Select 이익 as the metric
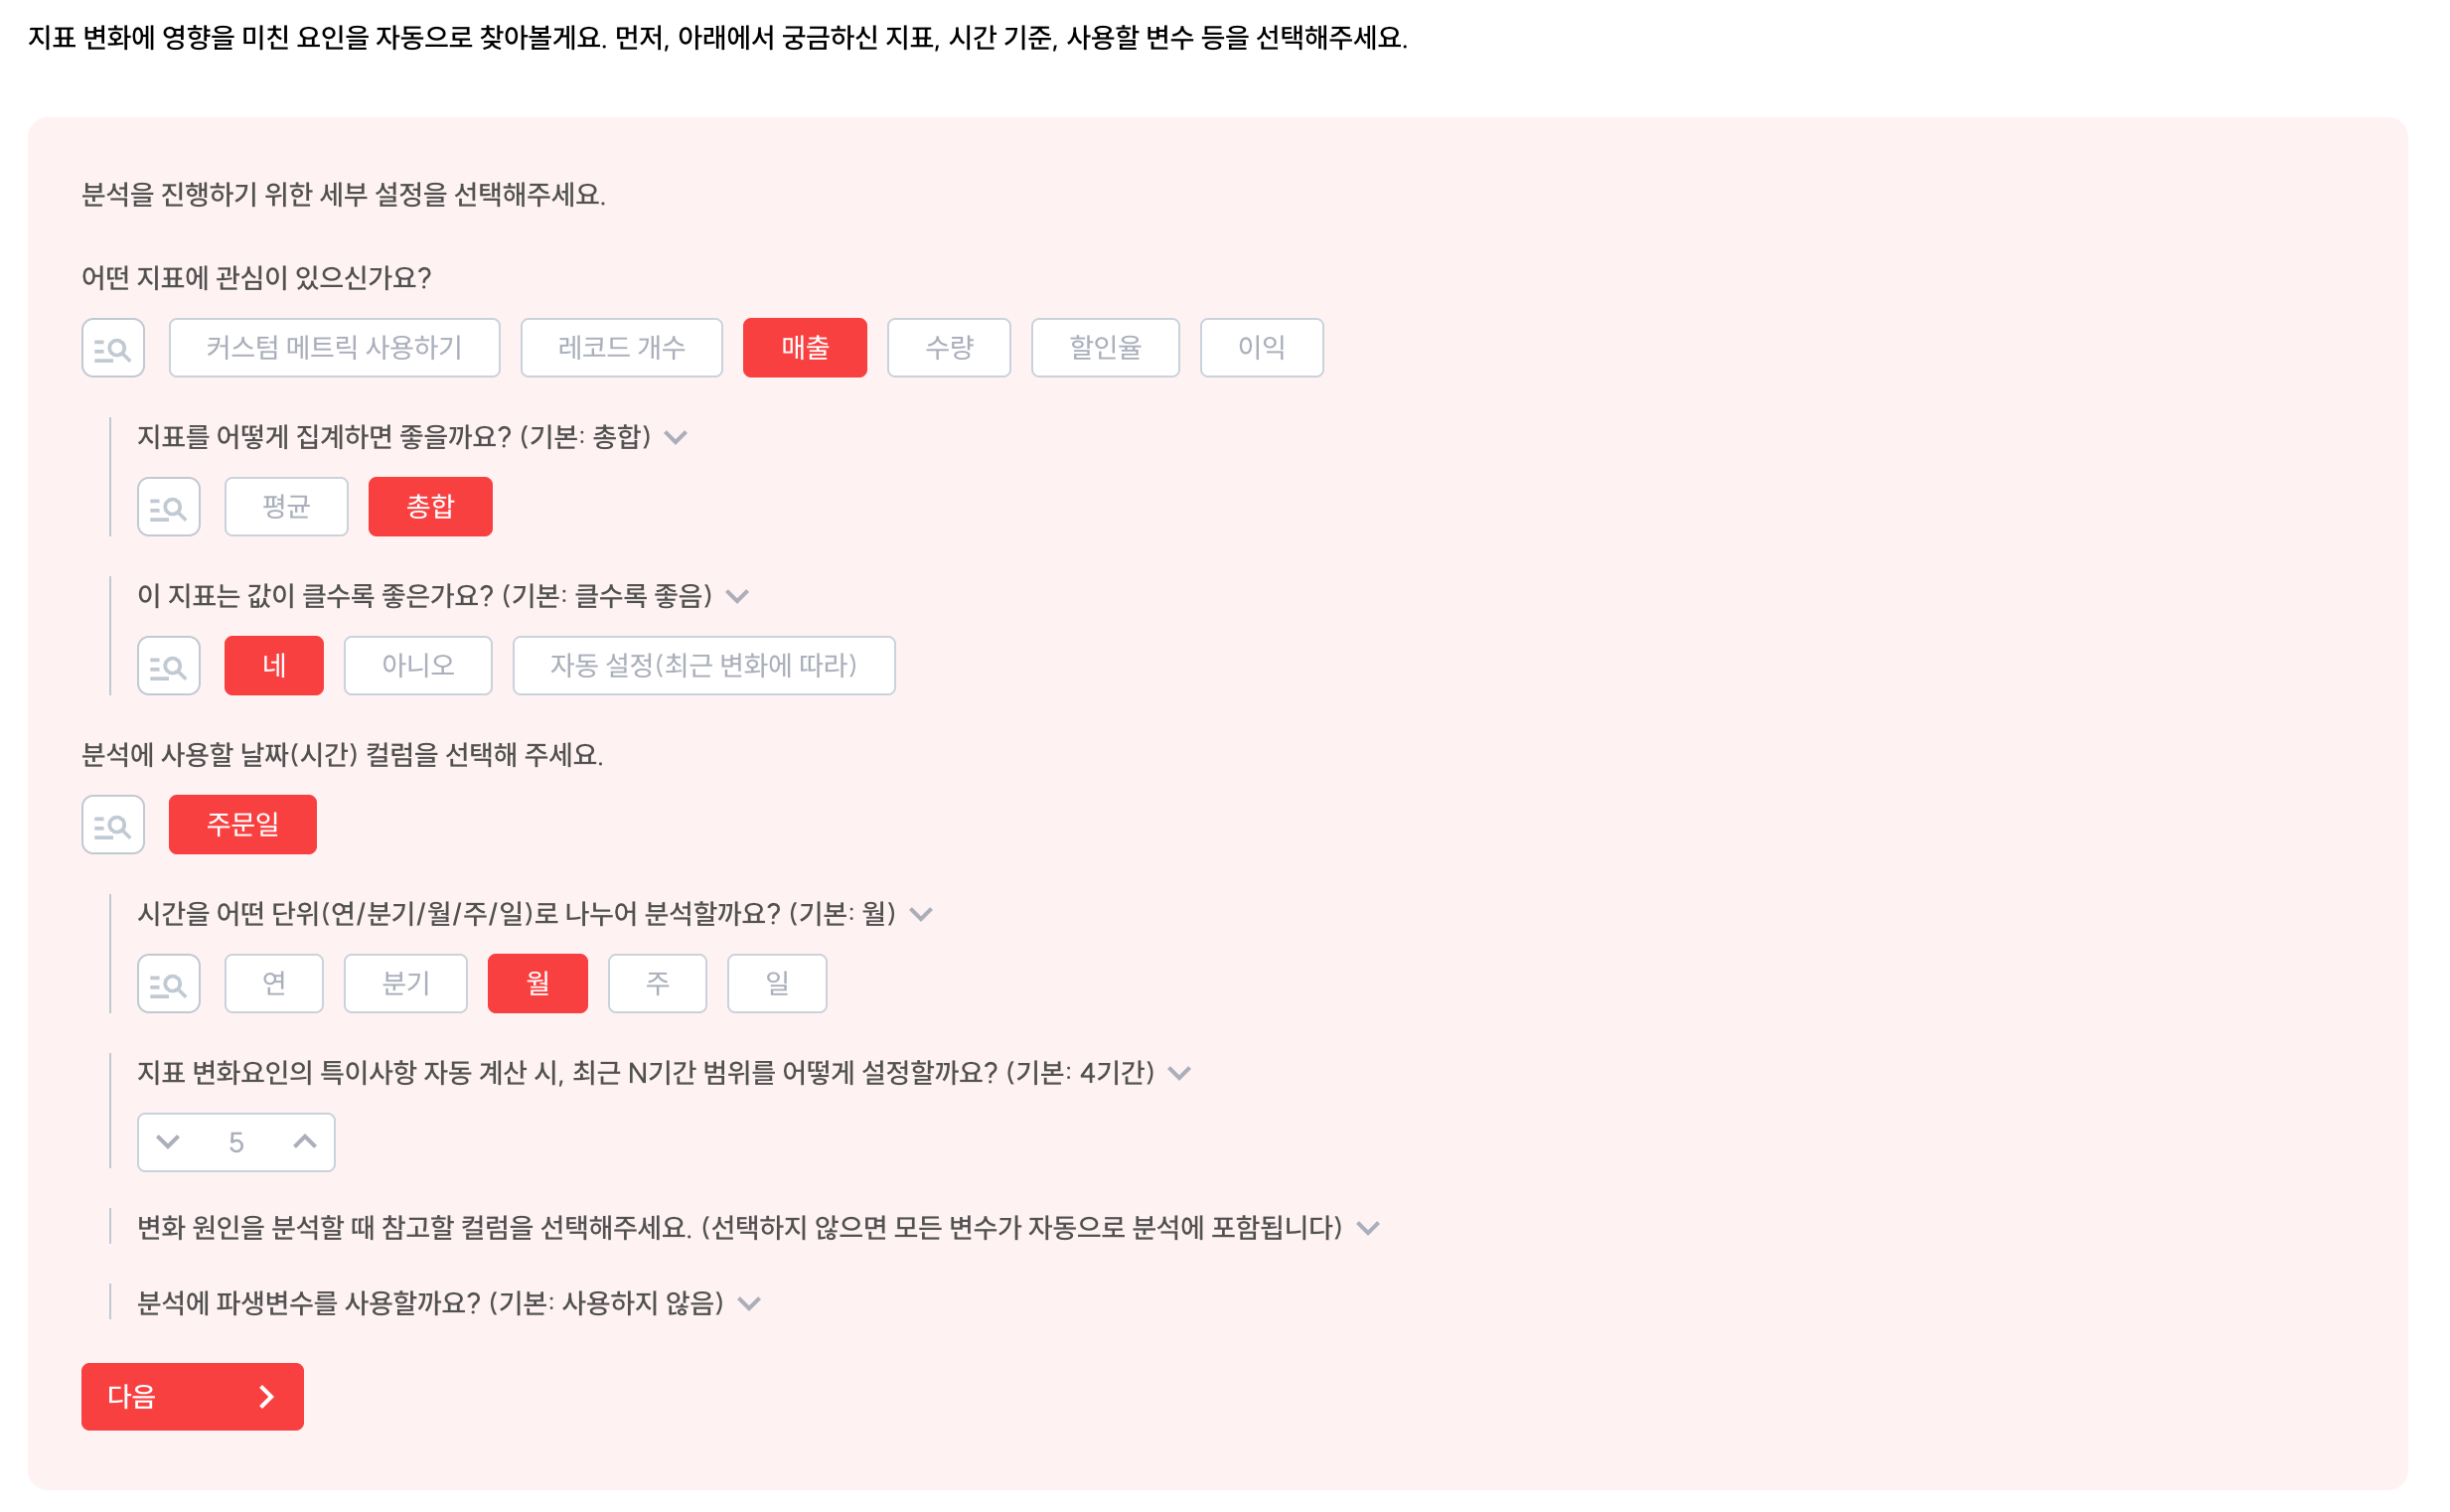The height and width of the screenshot is (1512, 2450). [1262, 348]
